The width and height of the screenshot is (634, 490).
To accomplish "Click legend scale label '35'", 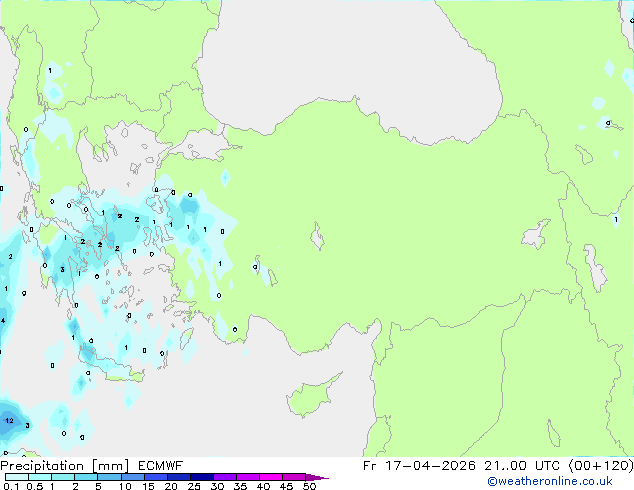I will coord(240,486).
